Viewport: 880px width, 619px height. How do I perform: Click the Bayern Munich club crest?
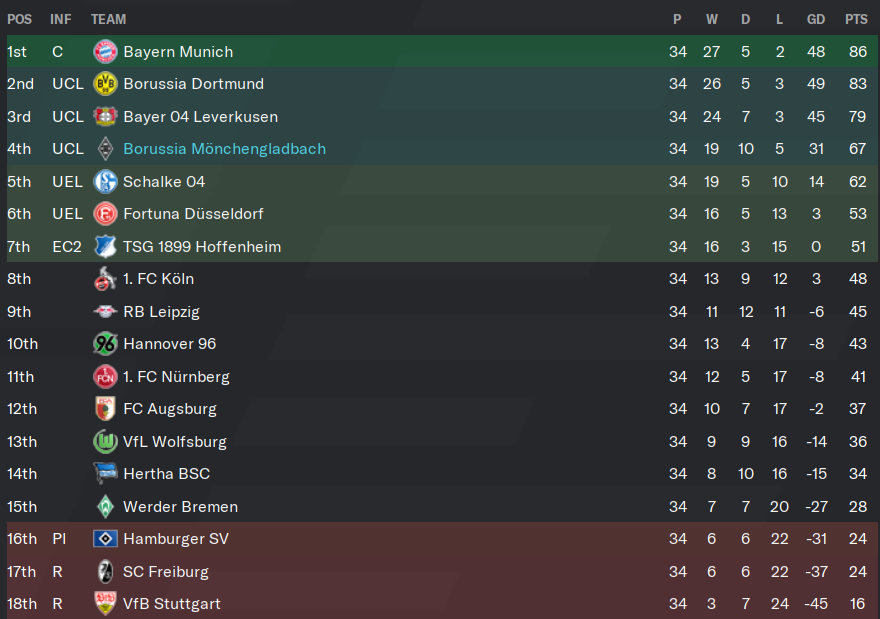pos(105,52)
